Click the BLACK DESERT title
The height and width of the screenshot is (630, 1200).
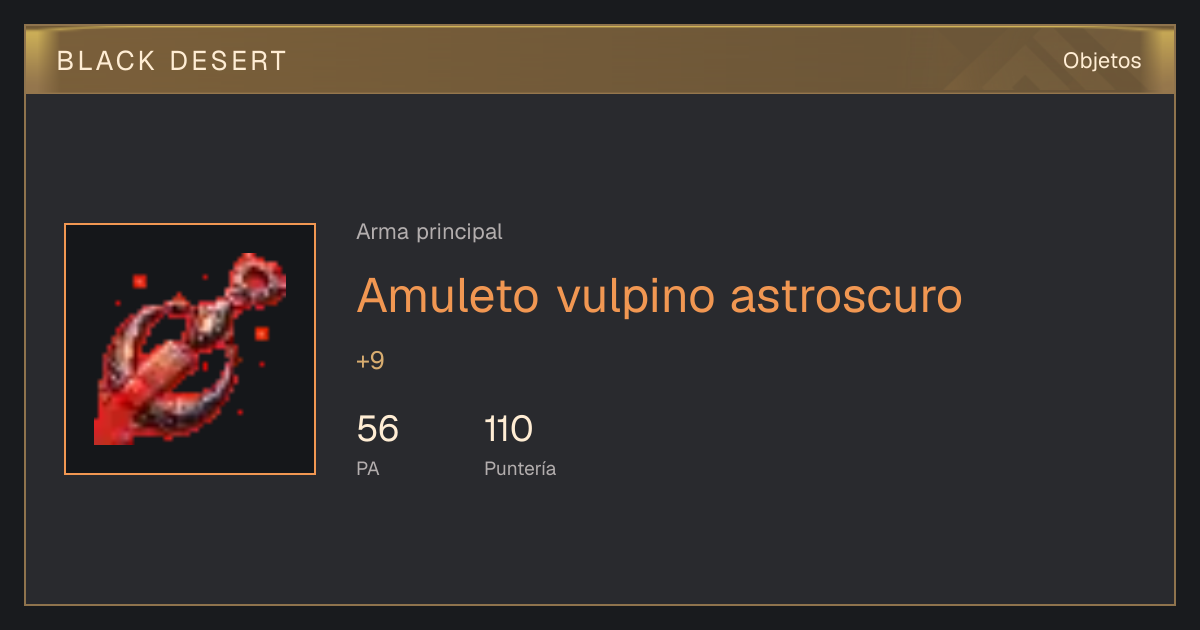[172, 61]
